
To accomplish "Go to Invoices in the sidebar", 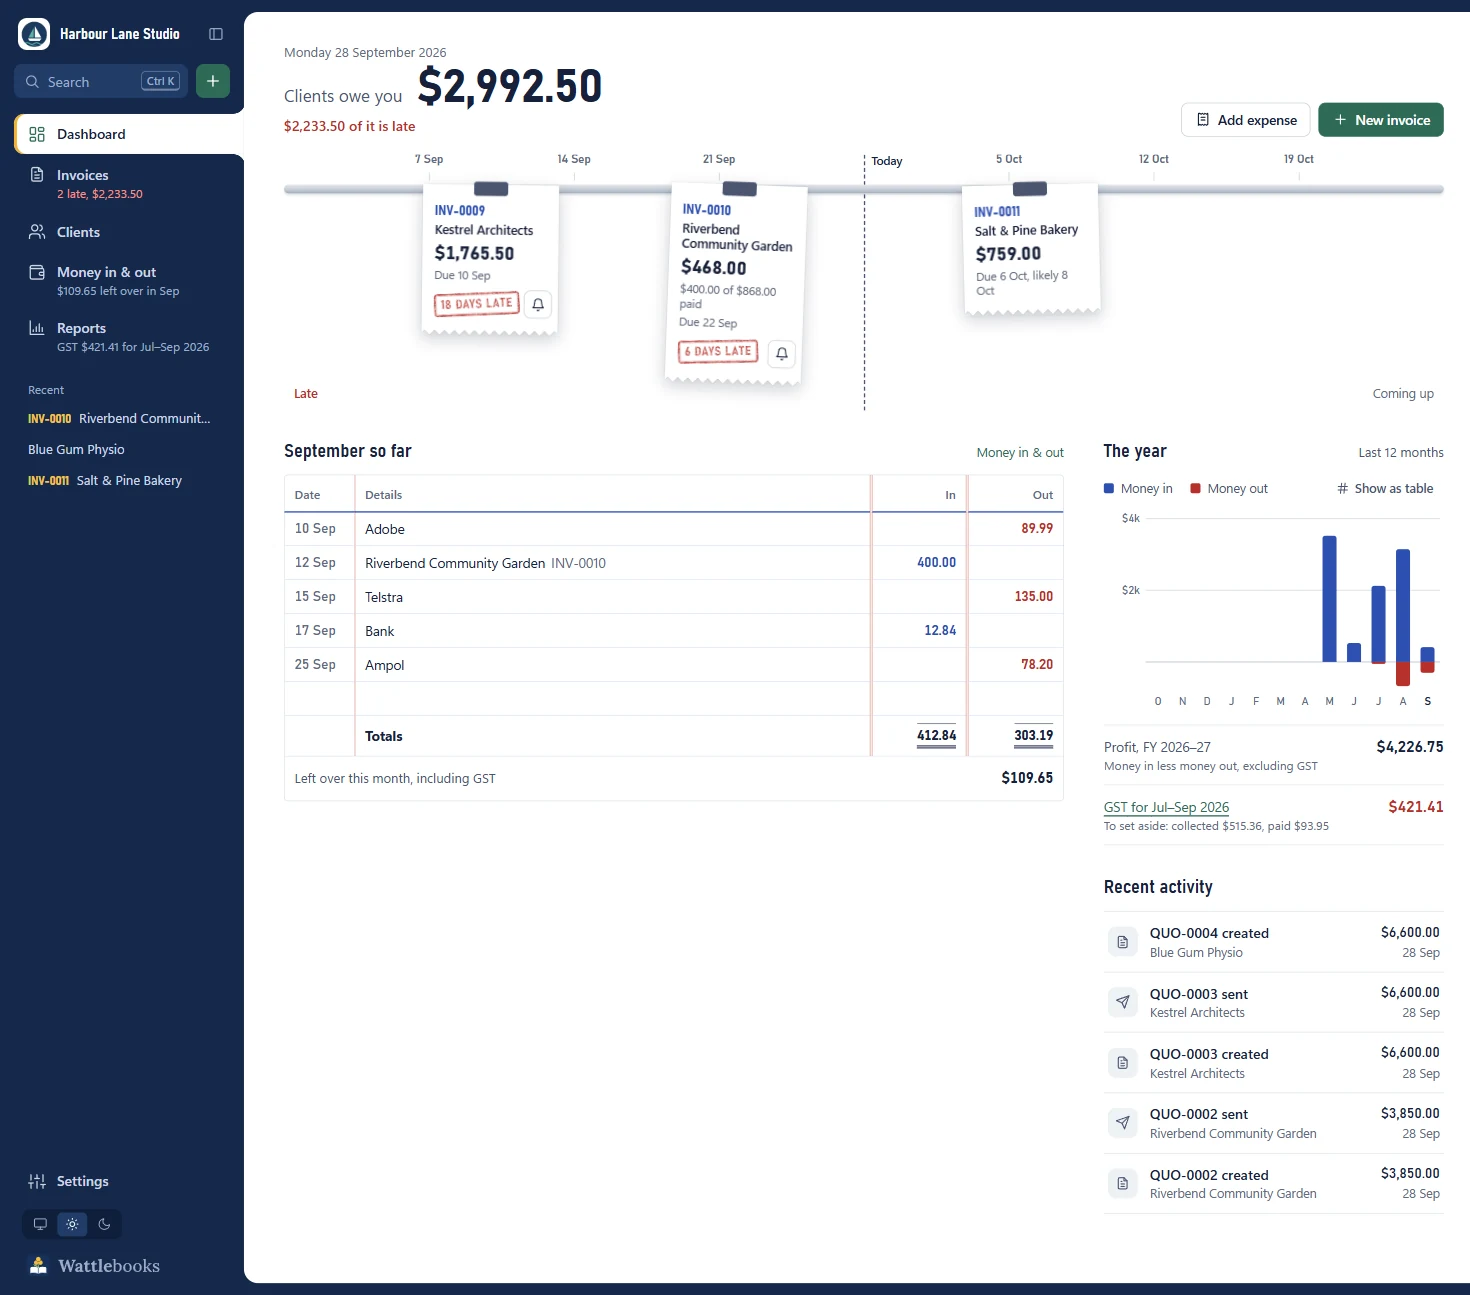I will click(122, 184).
